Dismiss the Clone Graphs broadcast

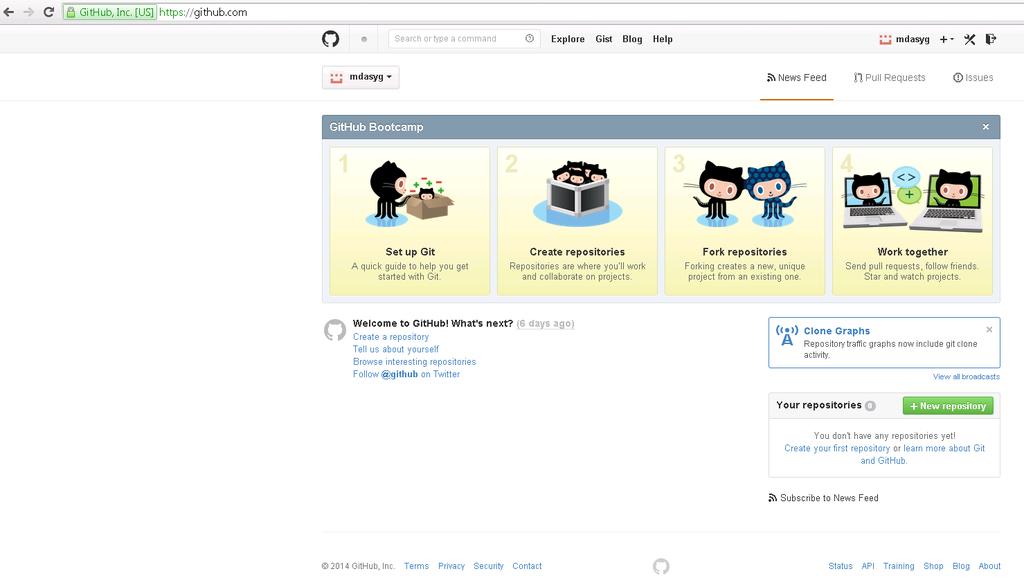point(989,329)
